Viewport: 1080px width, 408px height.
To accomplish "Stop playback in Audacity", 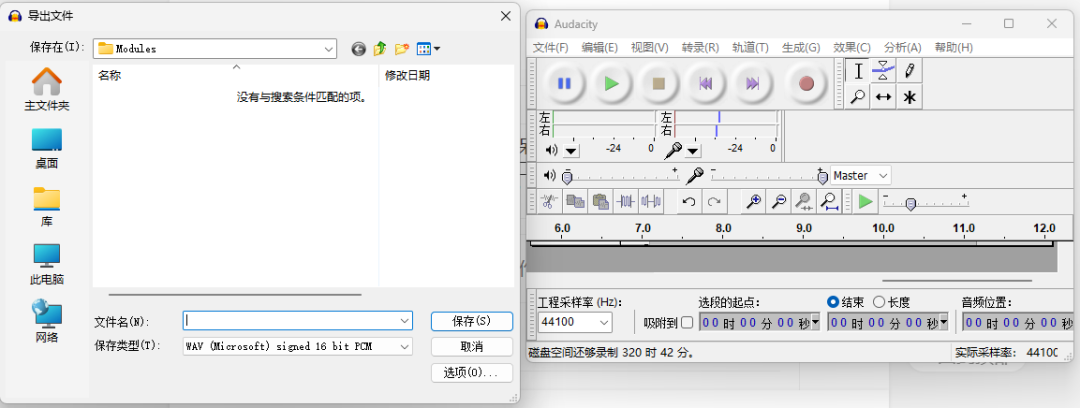I will pos(658,83).
